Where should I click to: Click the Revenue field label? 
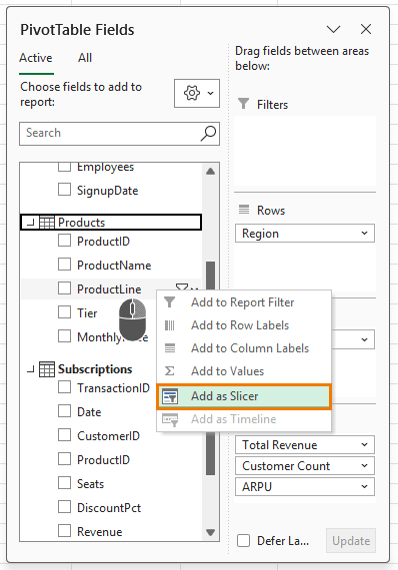(100, 531)
